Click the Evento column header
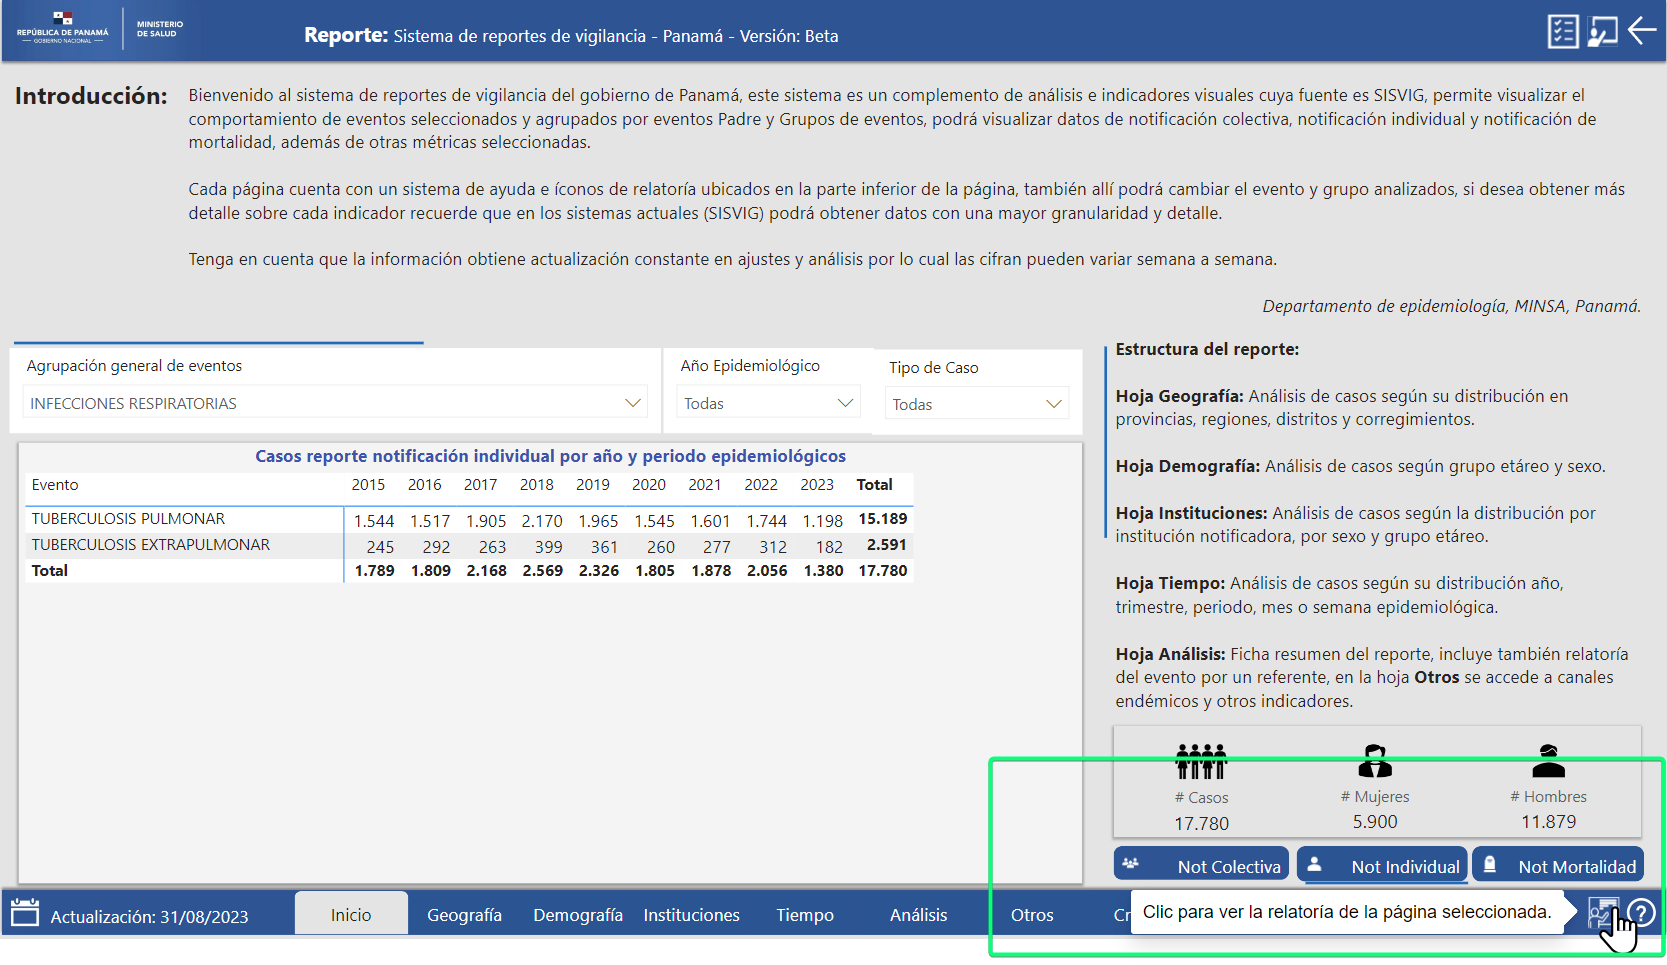This screenshot has width=1667, height=965. click(55, 484)
